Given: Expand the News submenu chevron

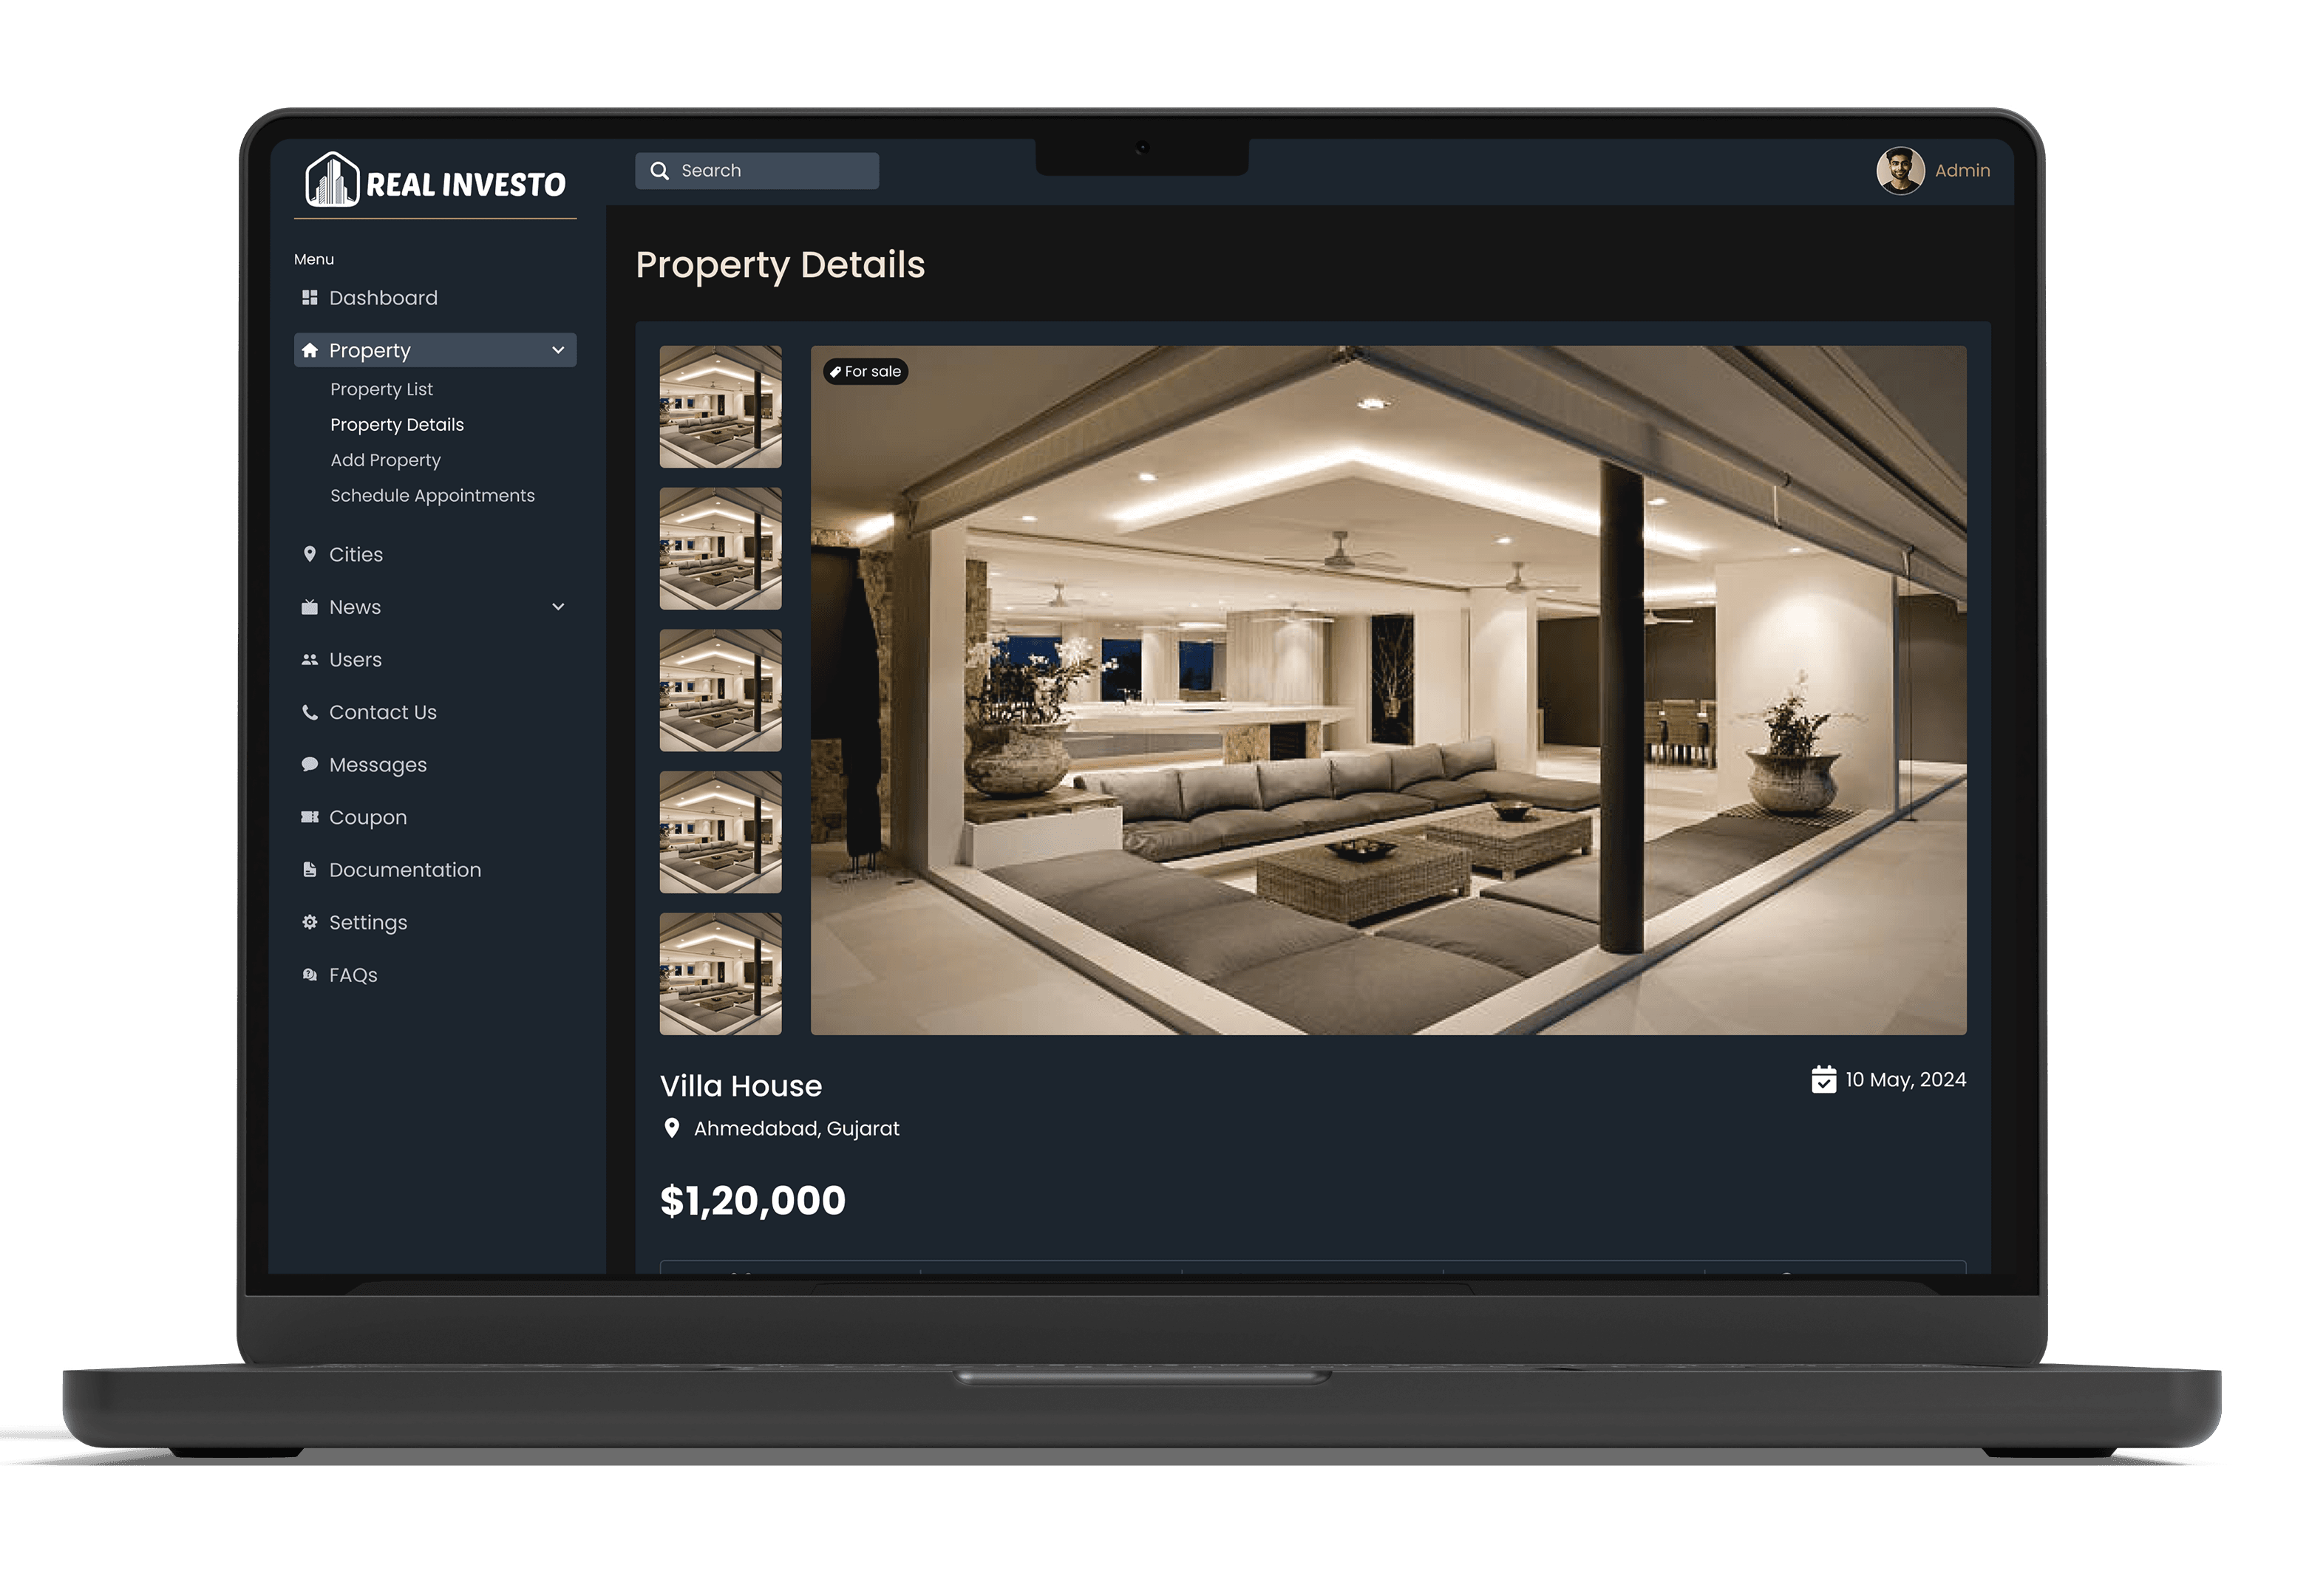Looking at the screenshot, I should click(558, 607).
